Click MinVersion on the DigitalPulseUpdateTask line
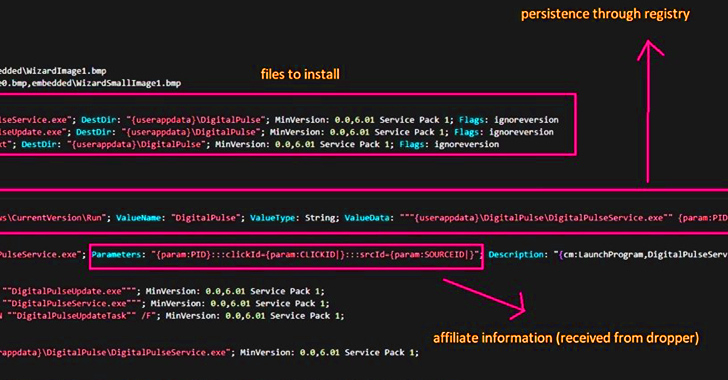This screenshot has height=380, width=728. coord(191,316)
